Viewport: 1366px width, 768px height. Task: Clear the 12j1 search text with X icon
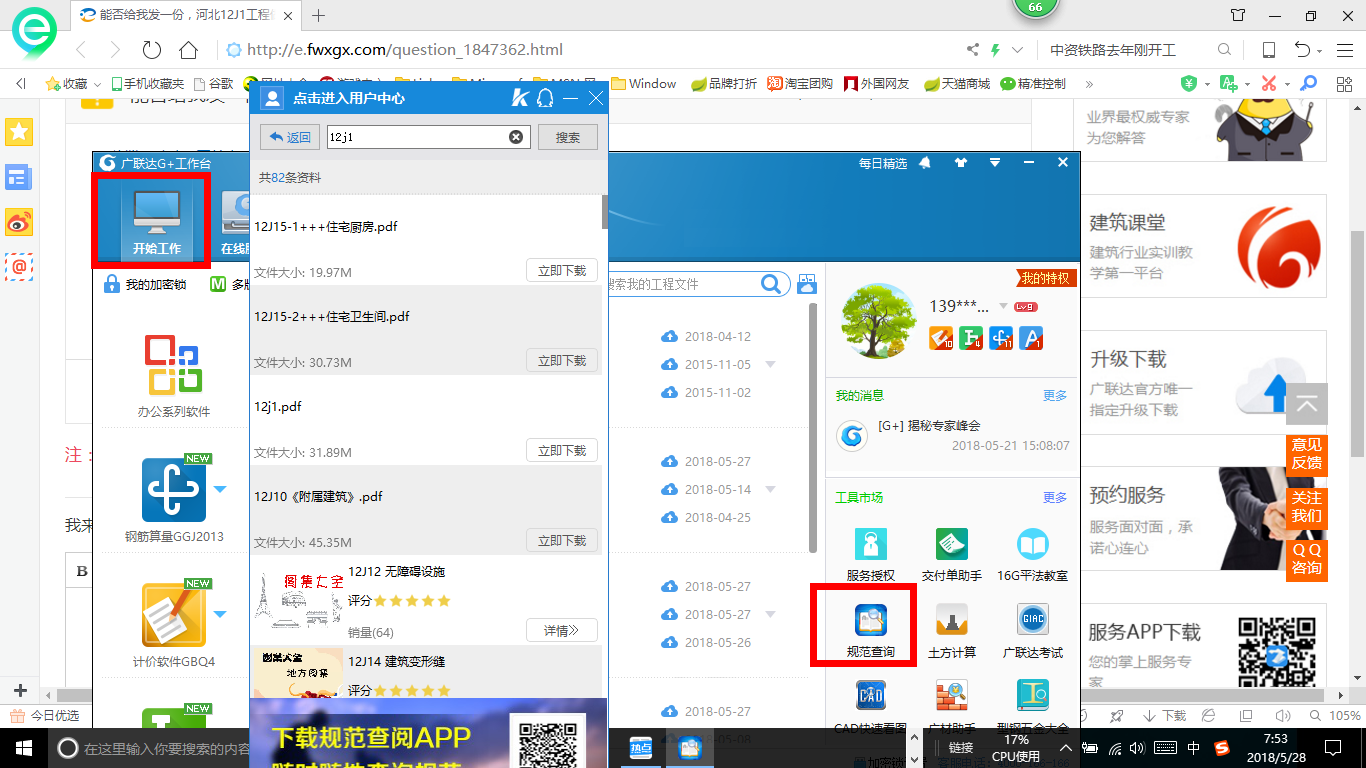pos(516,137)
